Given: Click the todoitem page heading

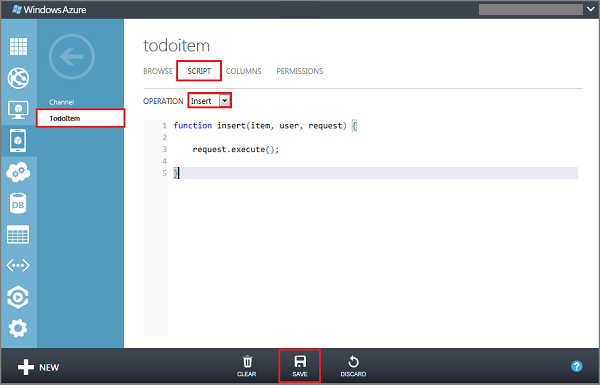Looking at the screenshot, I should click(176, 46).
